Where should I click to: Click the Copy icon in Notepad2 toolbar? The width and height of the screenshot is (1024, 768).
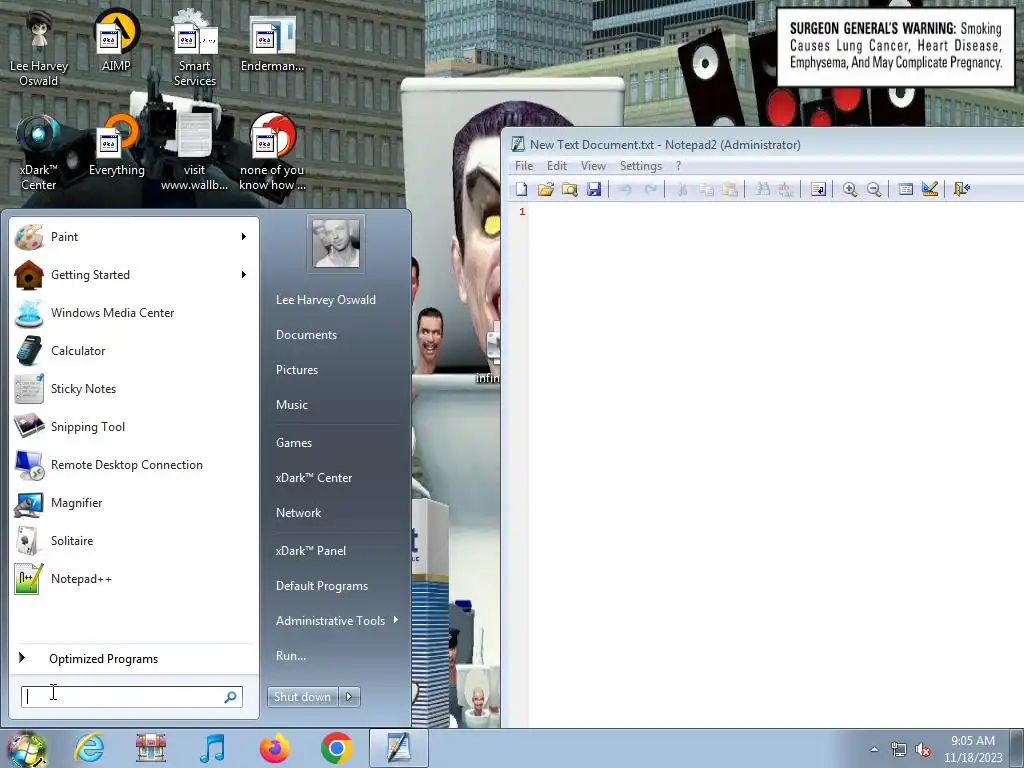point(706,189)
